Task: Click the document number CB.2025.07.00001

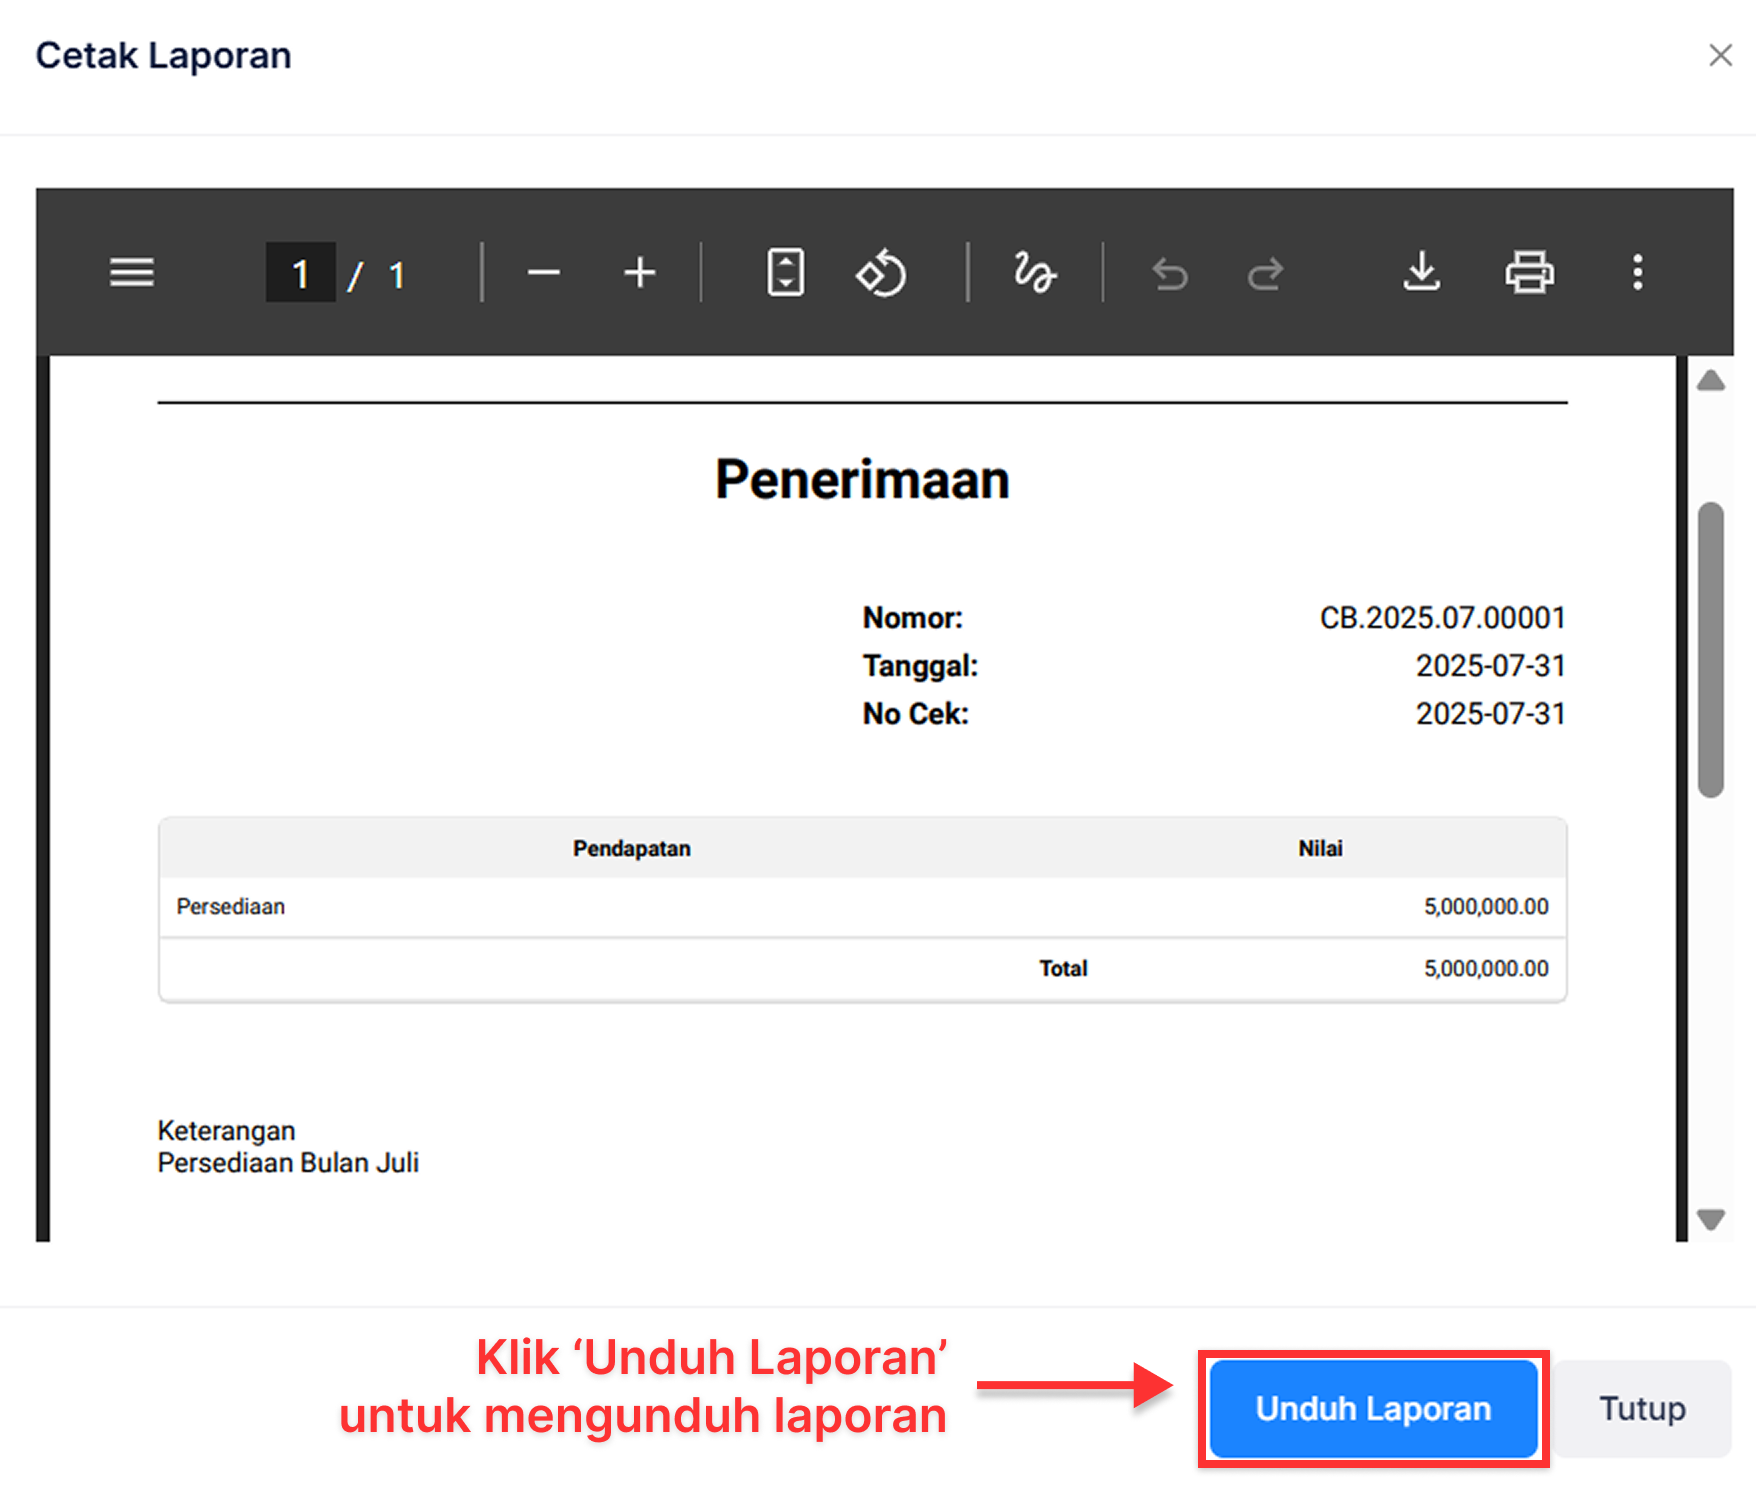Action: click(x=1442, y=618)
